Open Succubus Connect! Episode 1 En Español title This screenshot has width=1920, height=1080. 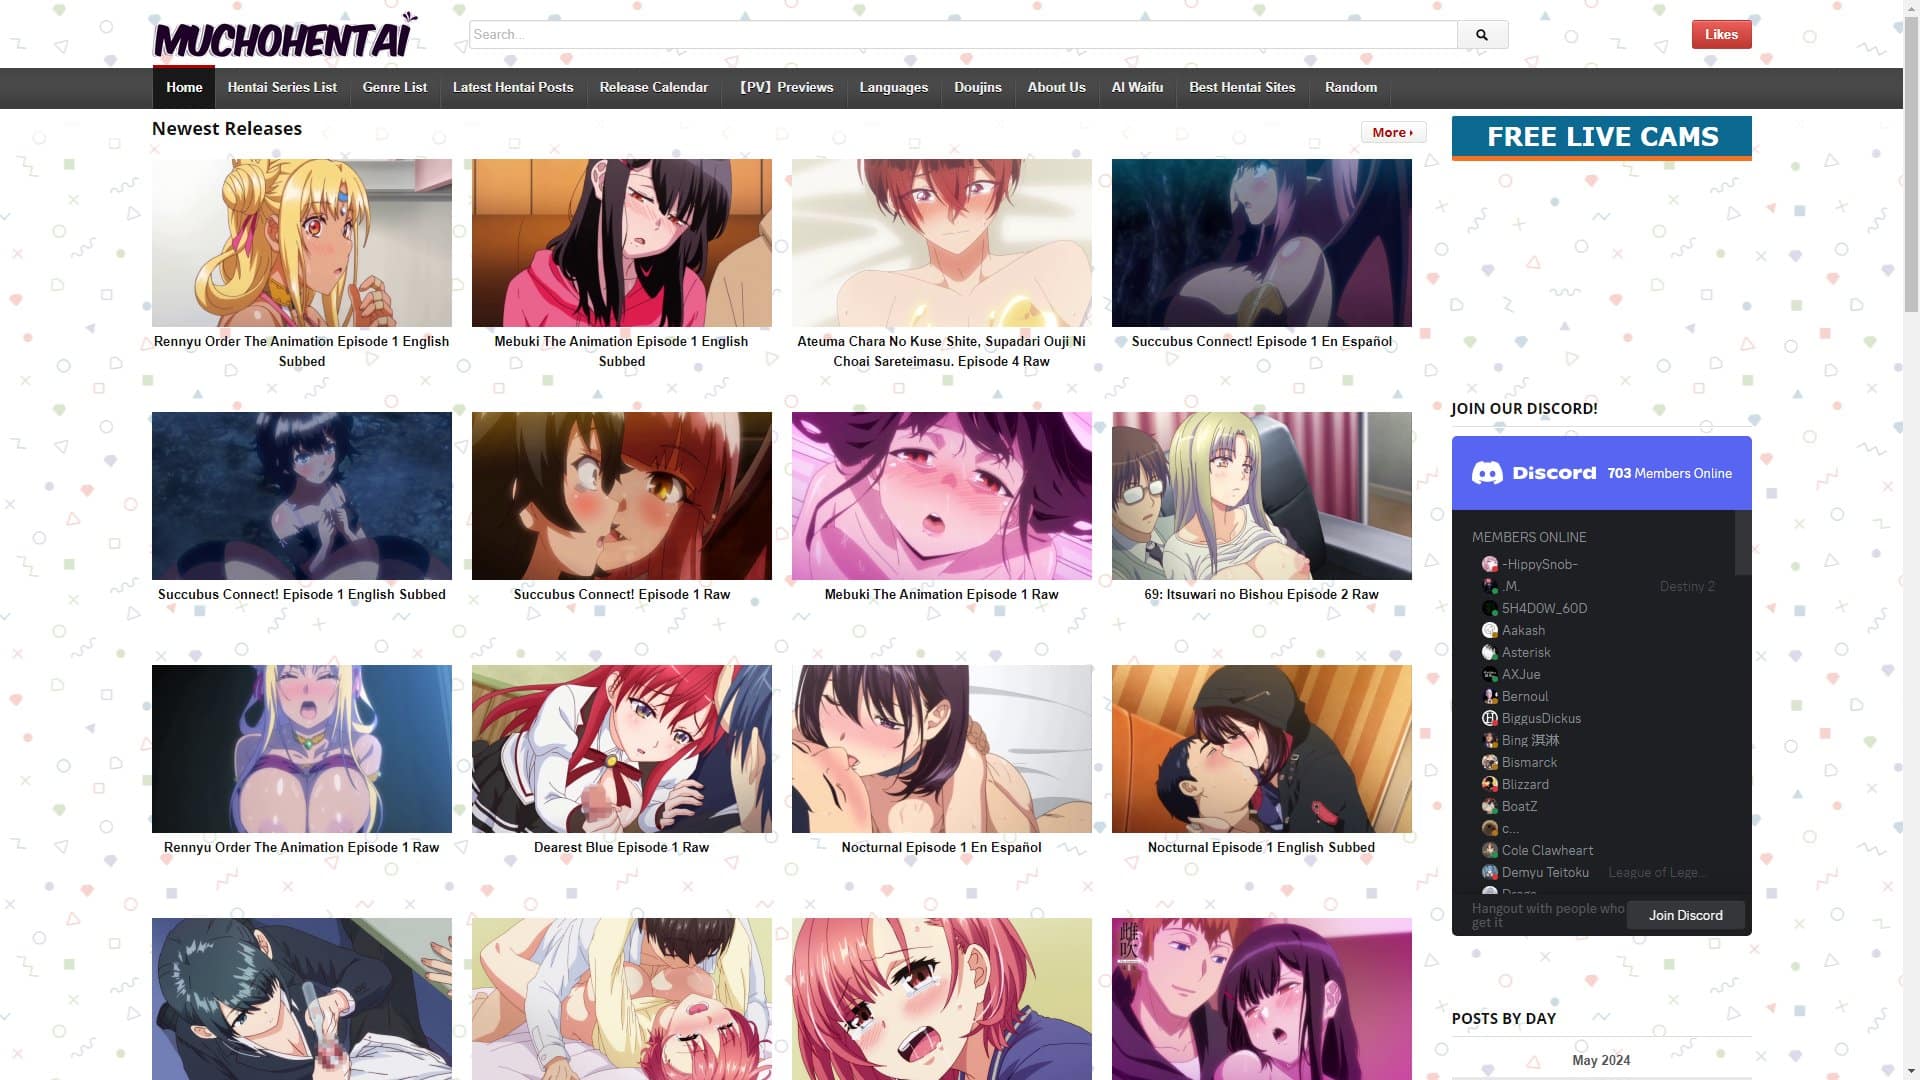click(1262, 341)
